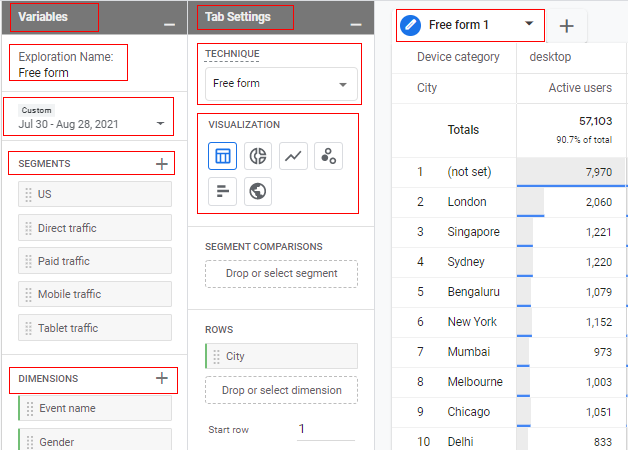Add a new tab with plus button
628x450 pixels.
566,26
